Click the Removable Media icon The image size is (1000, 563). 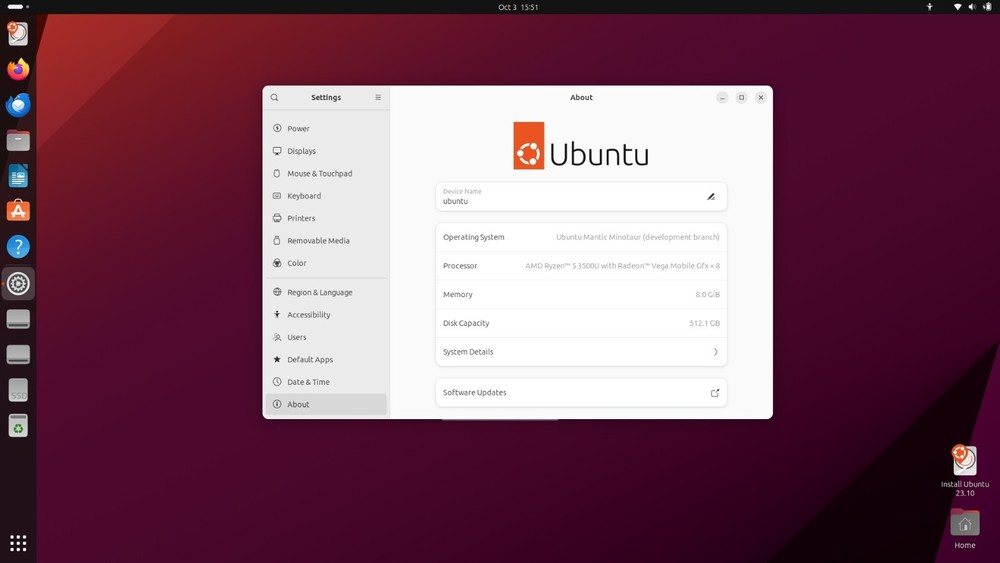pos(277,240)
